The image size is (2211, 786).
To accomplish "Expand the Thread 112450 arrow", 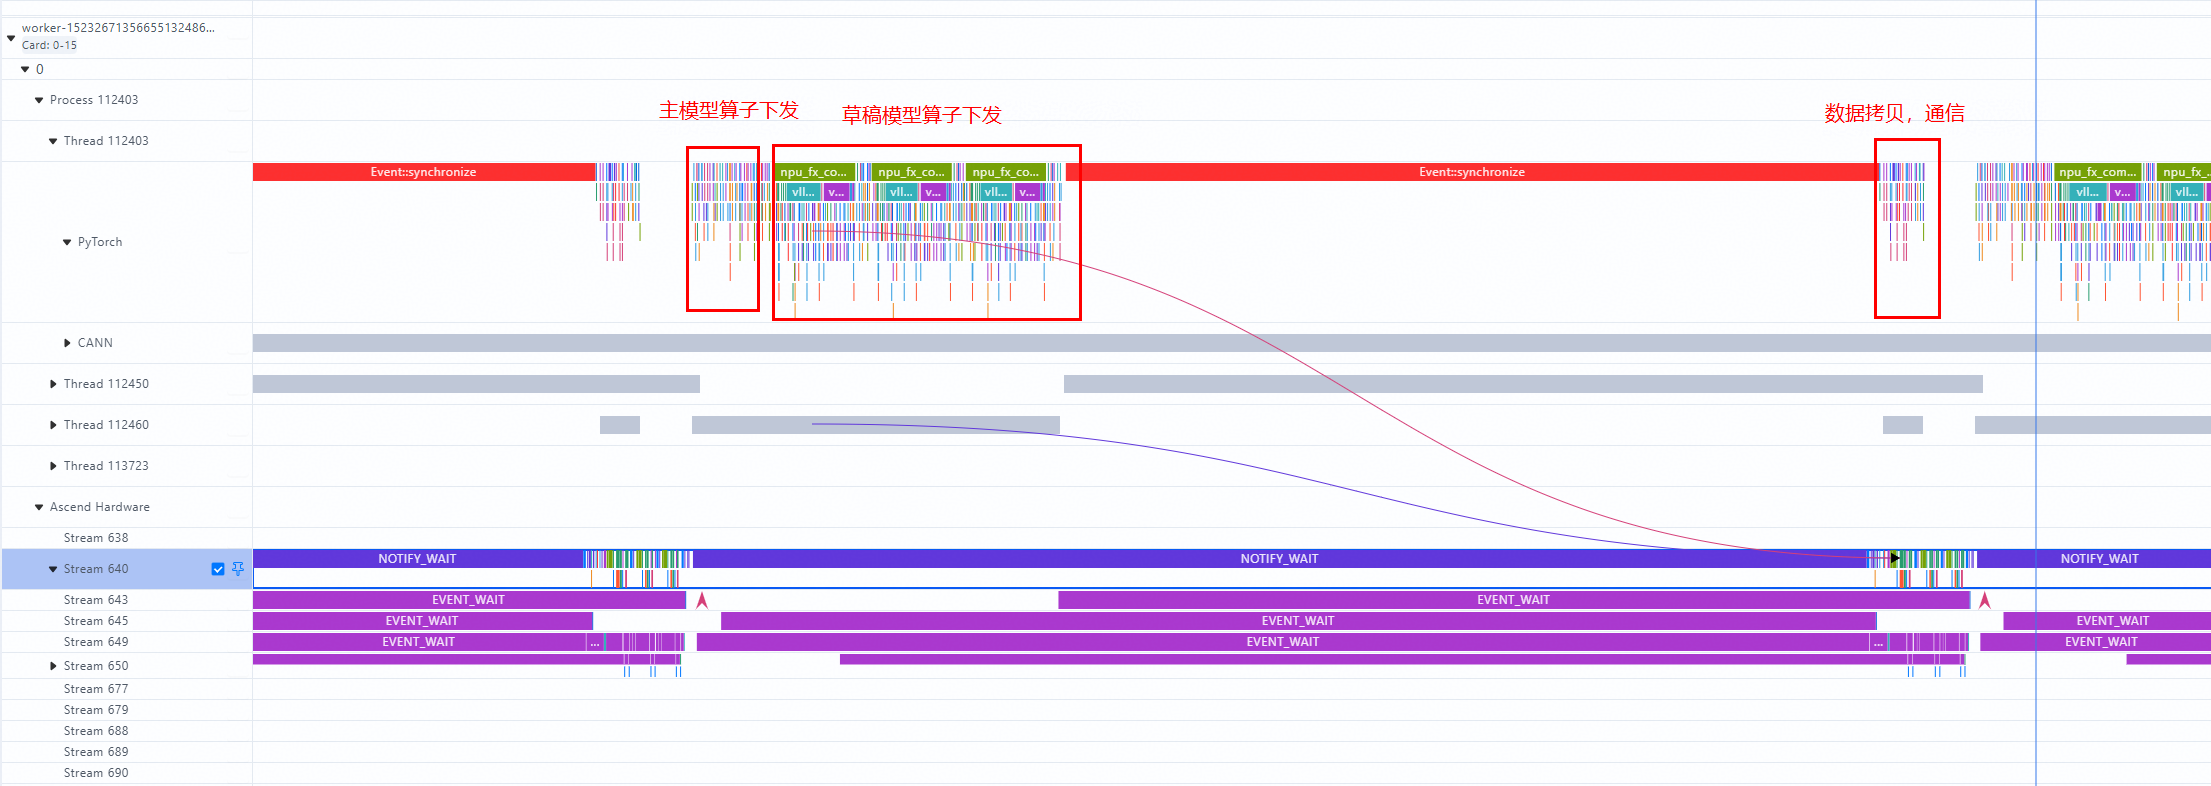I will [x=53, y=384].
